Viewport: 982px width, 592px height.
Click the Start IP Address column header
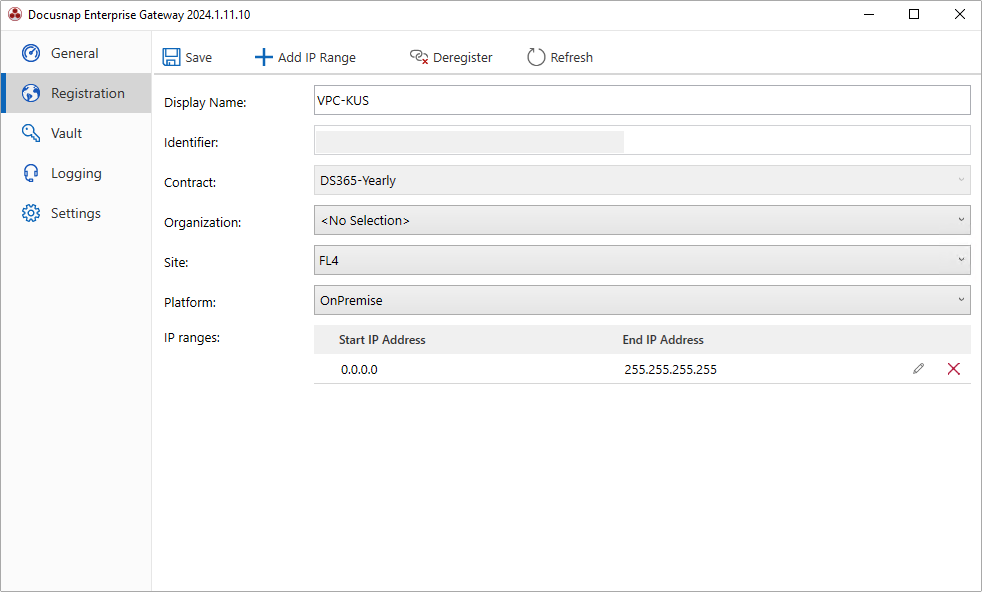(x=382, y=340)
